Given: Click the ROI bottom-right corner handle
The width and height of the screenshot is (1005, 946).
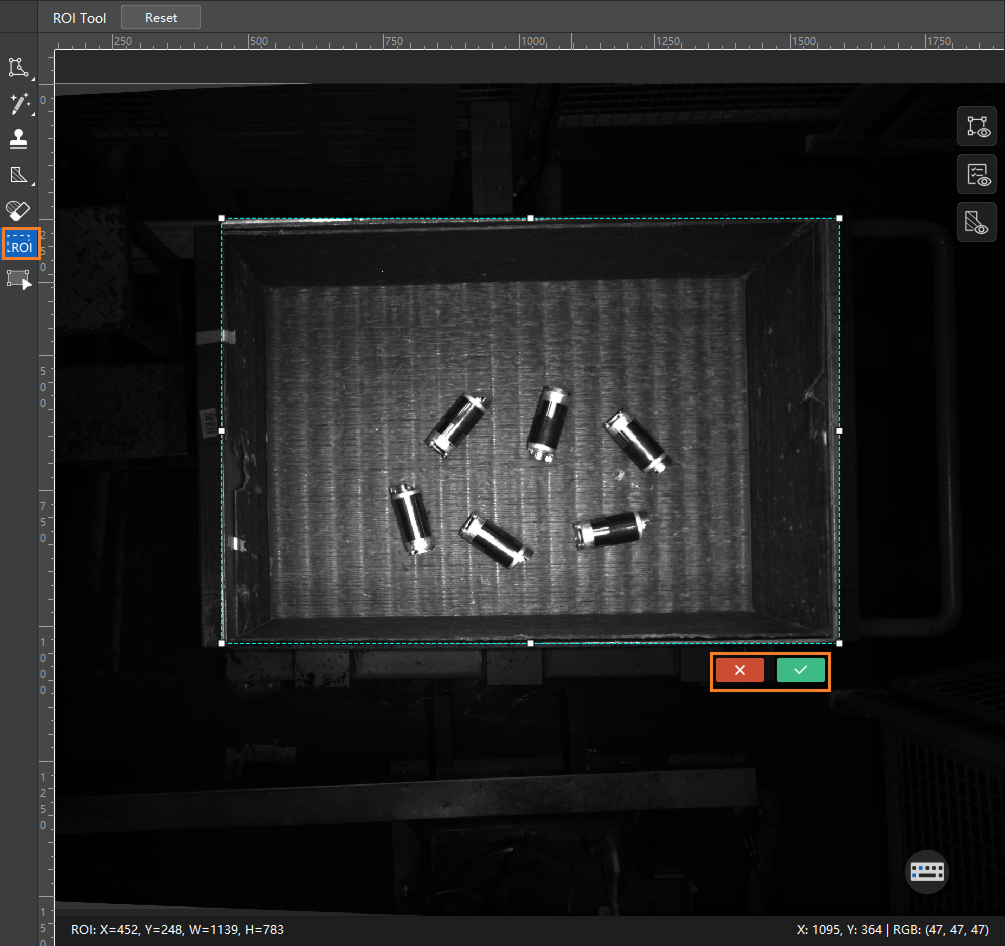Looking at the screenshot, I should pyautogui.click(x=839, y=643).
